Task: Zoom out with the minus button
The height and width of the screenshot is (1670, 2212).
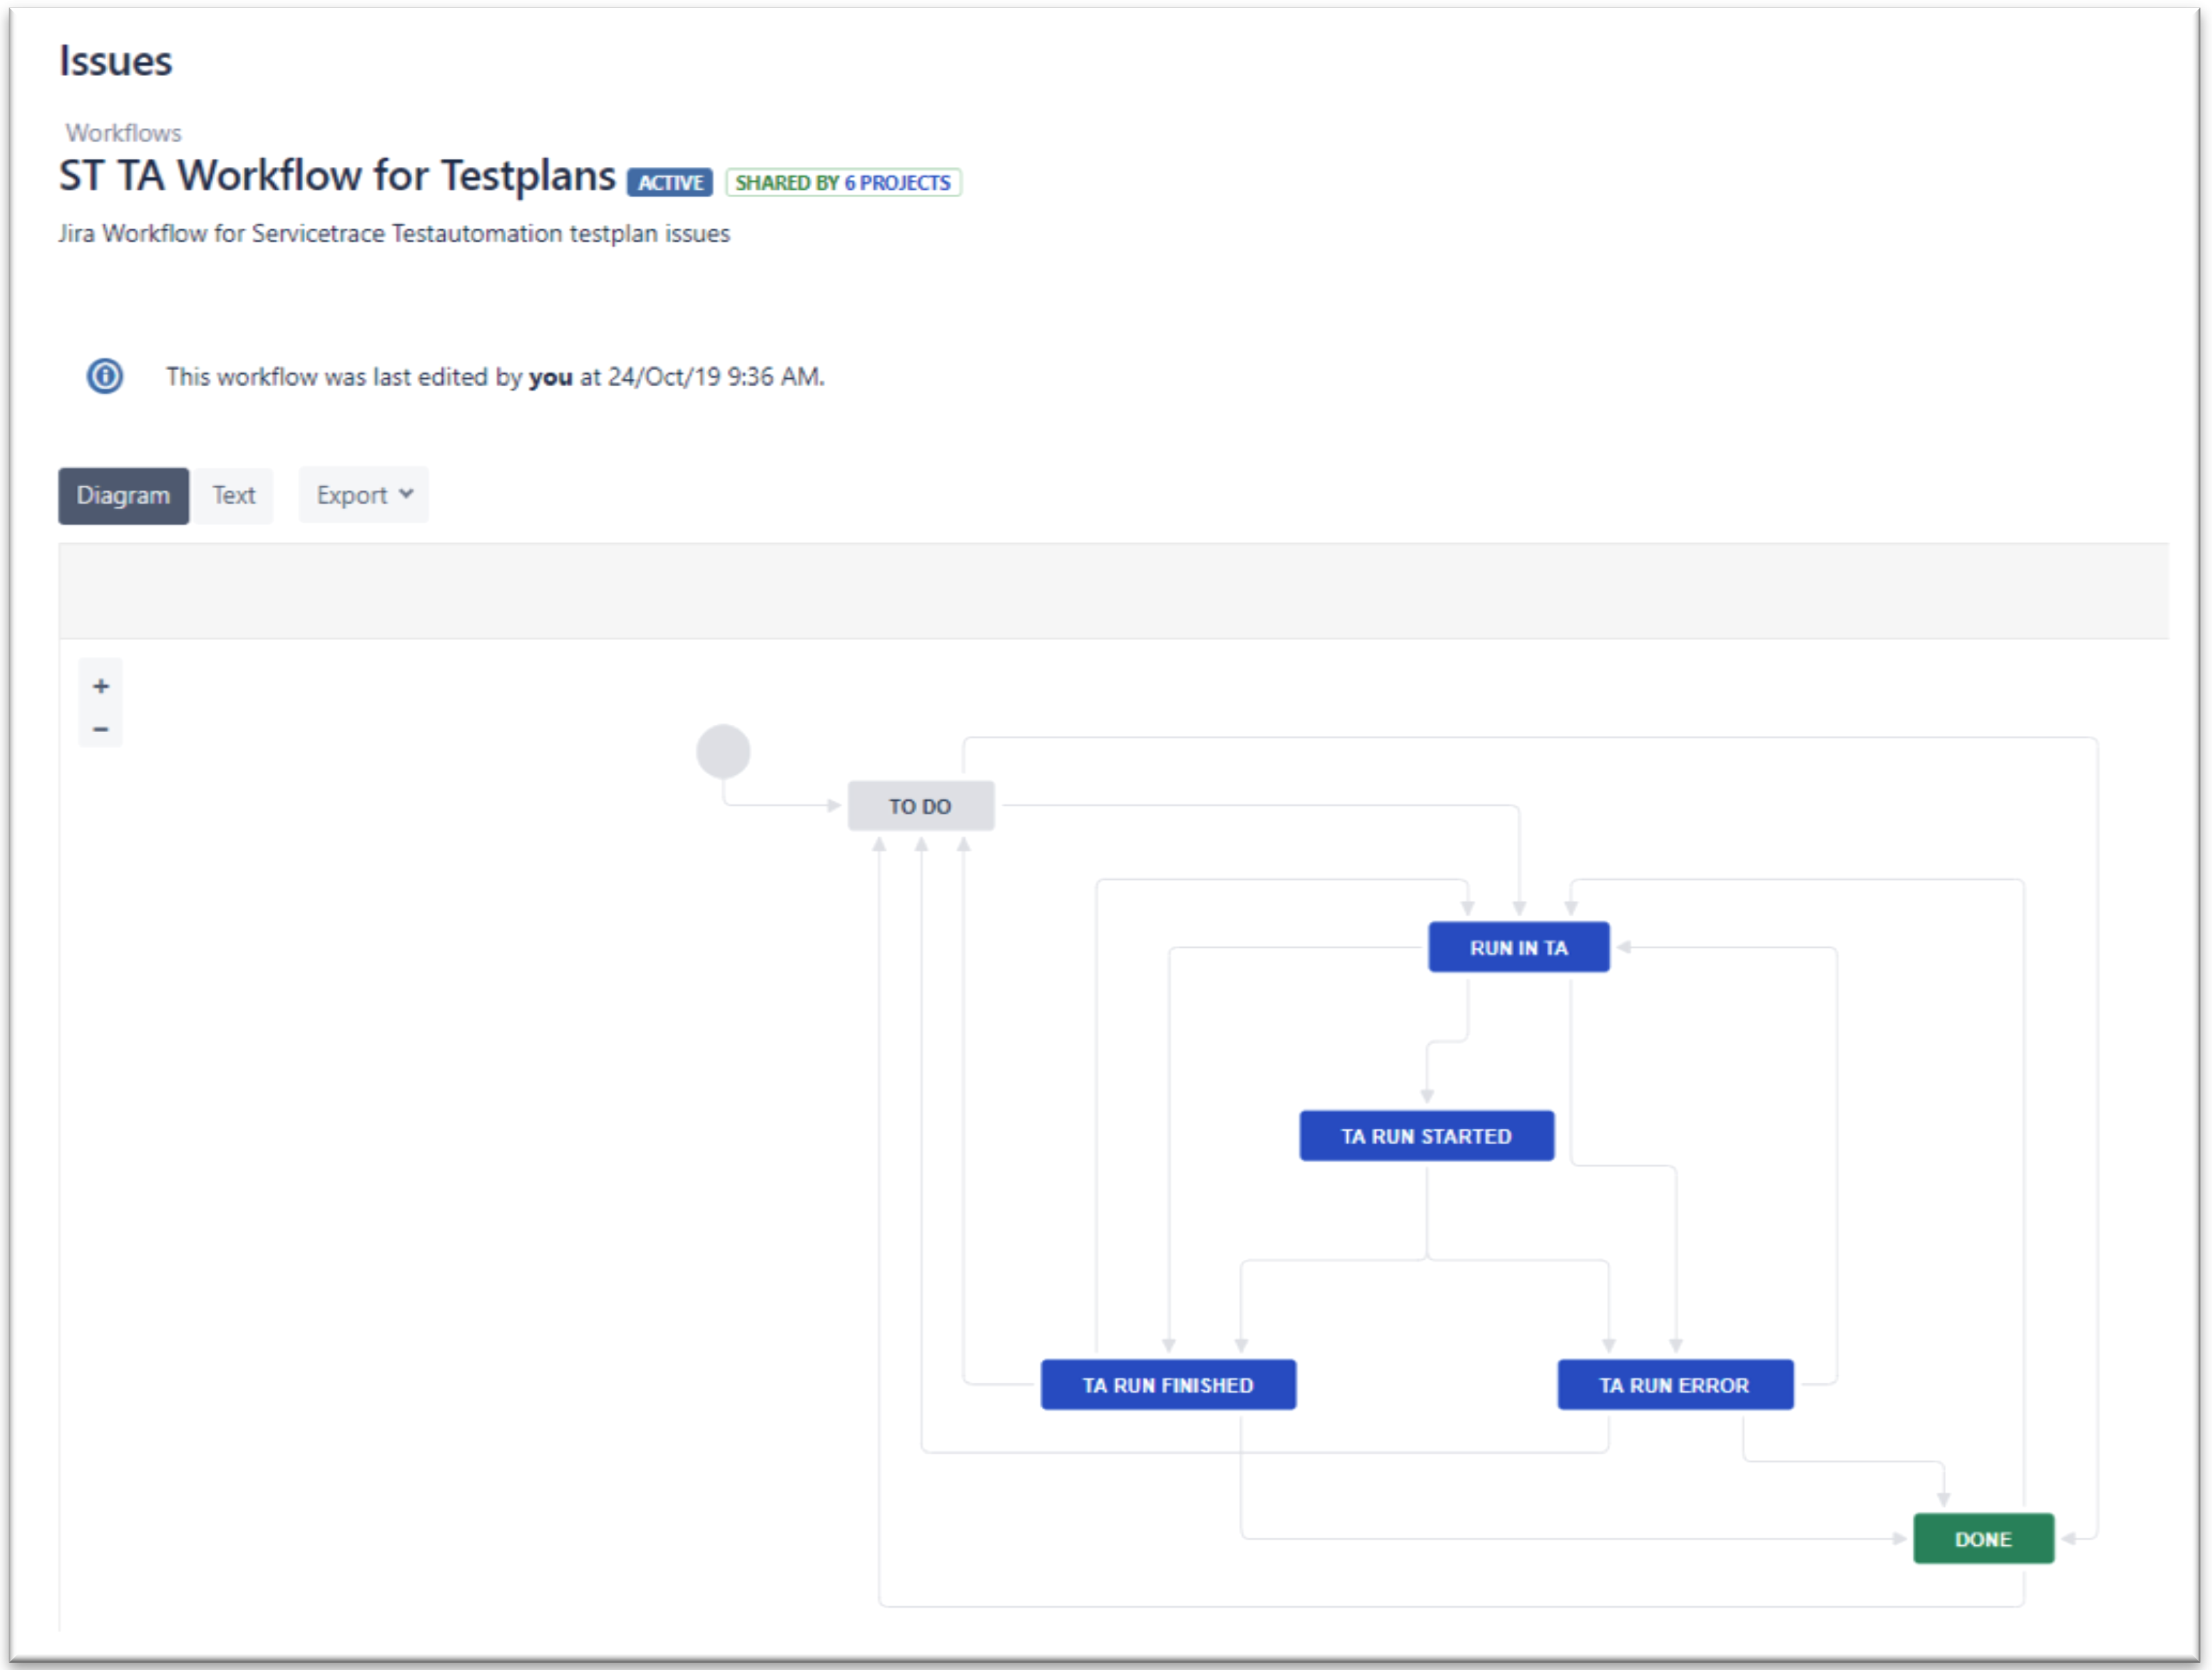Action: [101, 729]
